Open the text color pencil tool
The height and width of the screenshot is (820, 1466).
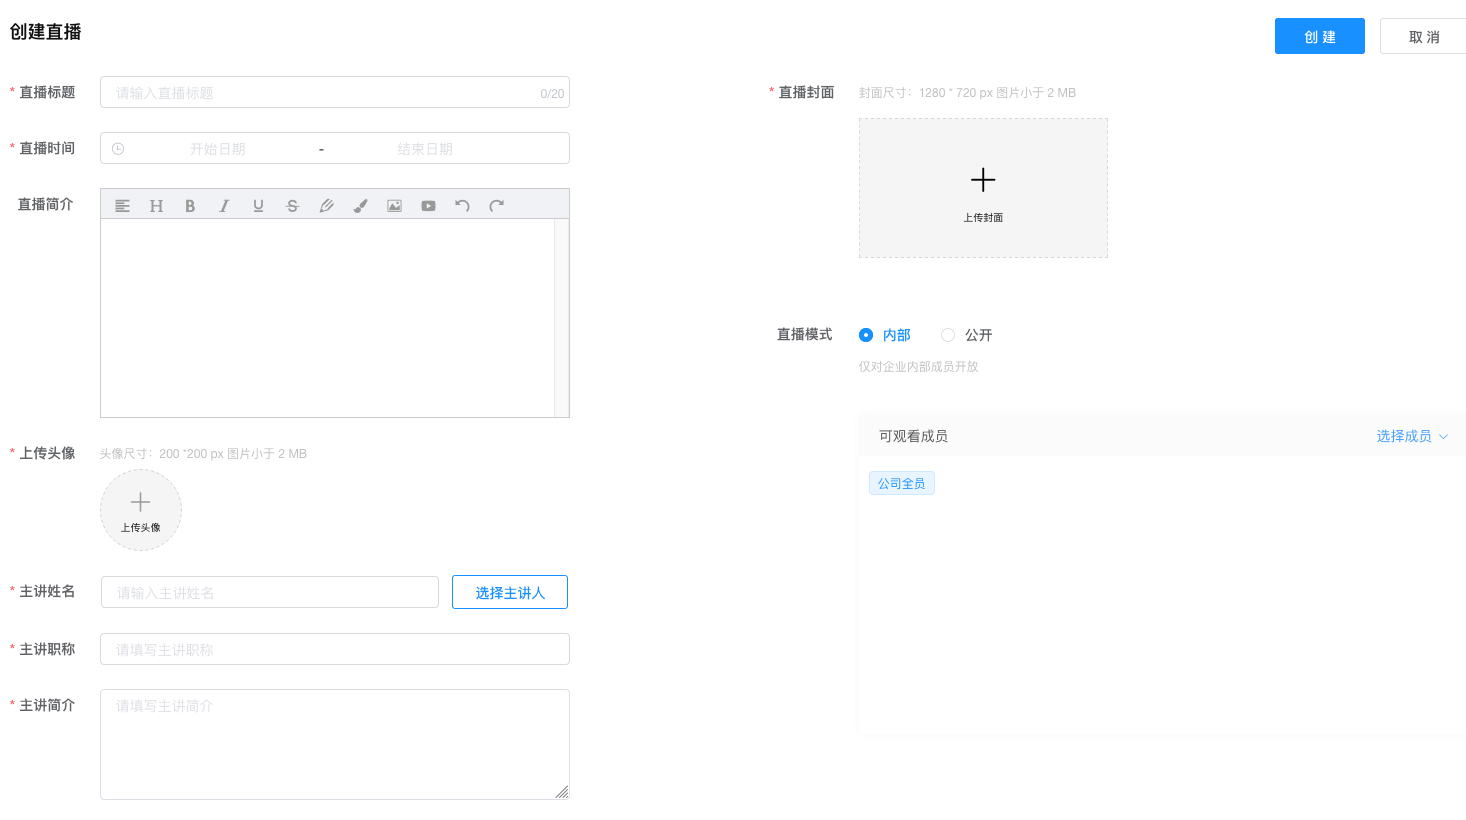[x=326, y=206]
